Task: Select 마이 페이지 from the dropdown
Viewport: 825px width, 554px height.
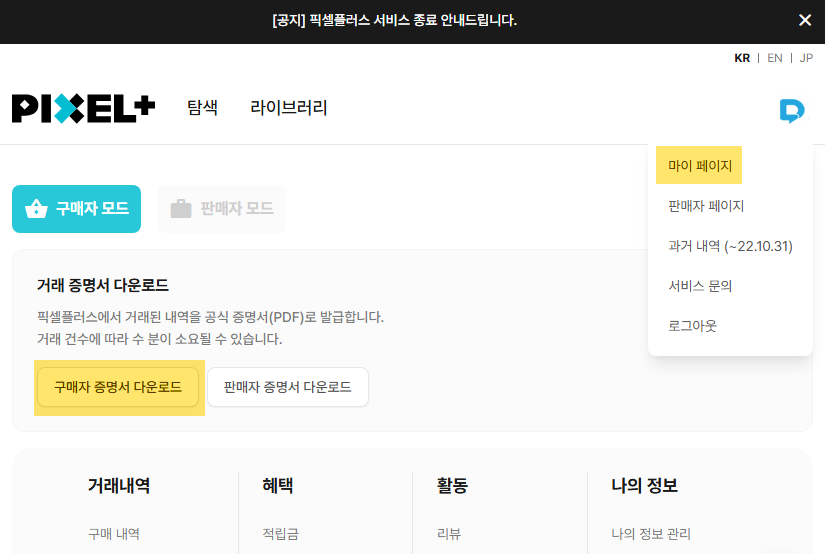Action: (x=699, y=166)
